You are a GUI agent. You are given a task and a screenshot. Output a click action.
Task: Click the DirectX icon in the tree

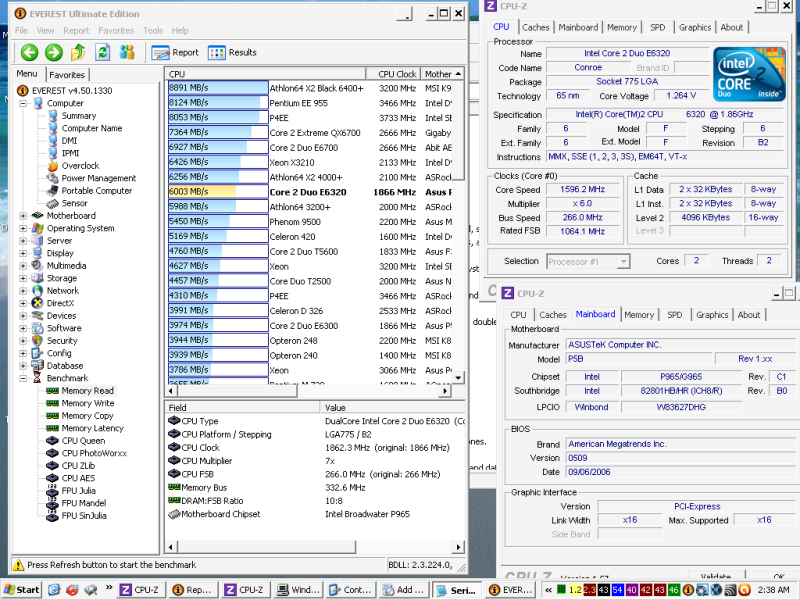click(x=37, y=303)
